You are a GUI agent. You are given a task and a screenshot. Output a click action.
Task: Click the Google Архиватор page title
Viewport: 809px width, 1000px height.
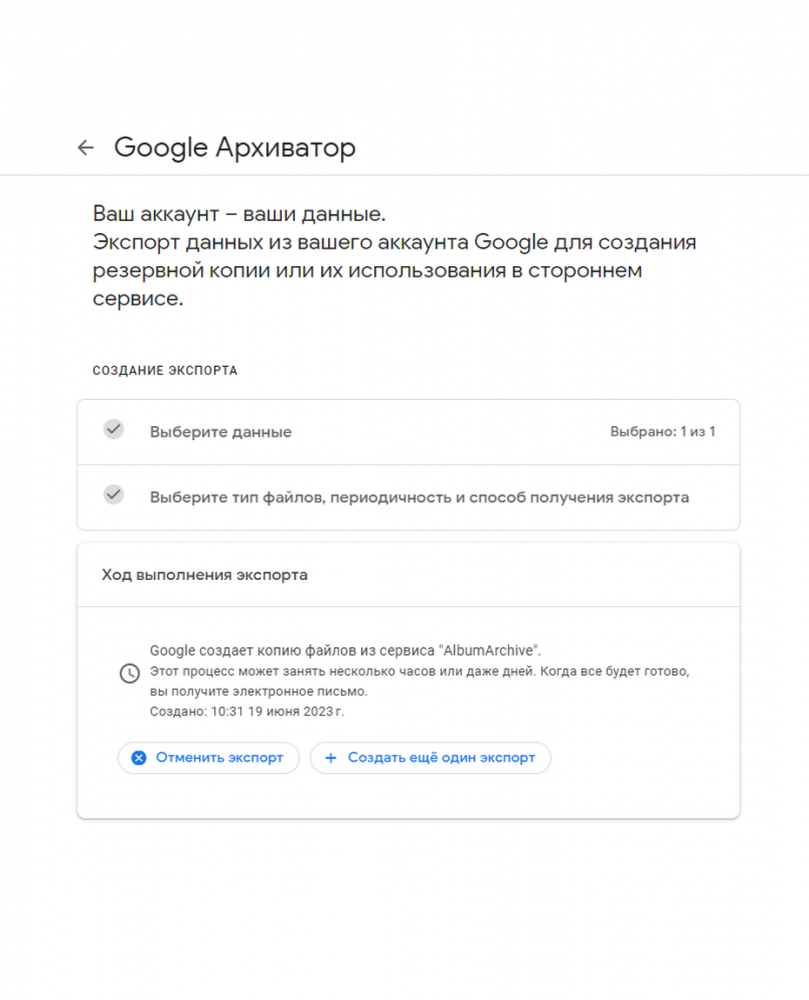[235, 148]
